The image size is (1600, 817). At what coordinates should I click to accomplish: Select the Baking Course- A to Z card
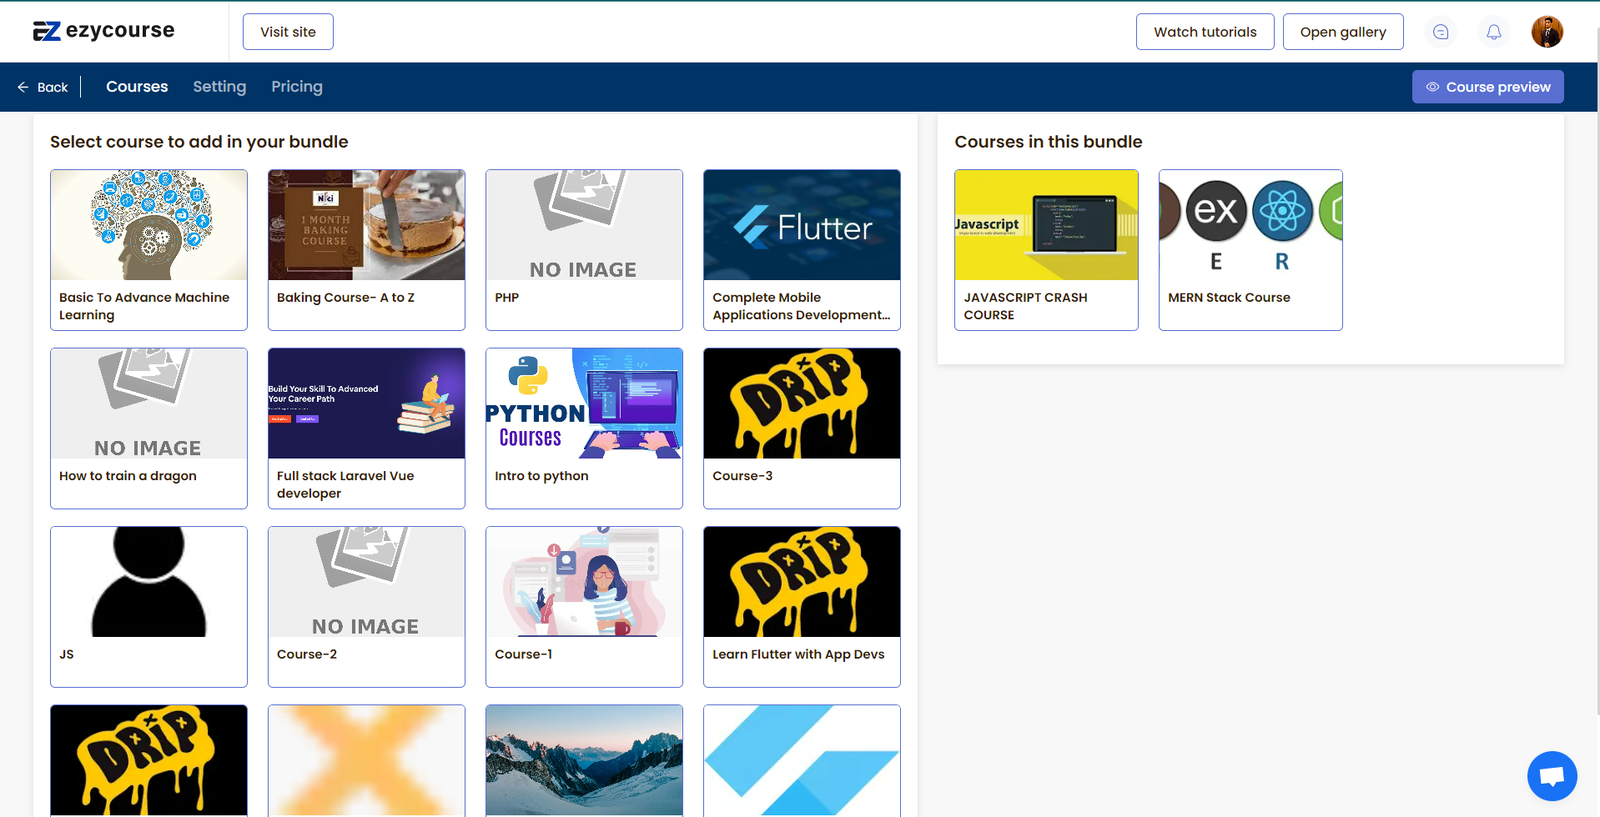click(366, 249)
